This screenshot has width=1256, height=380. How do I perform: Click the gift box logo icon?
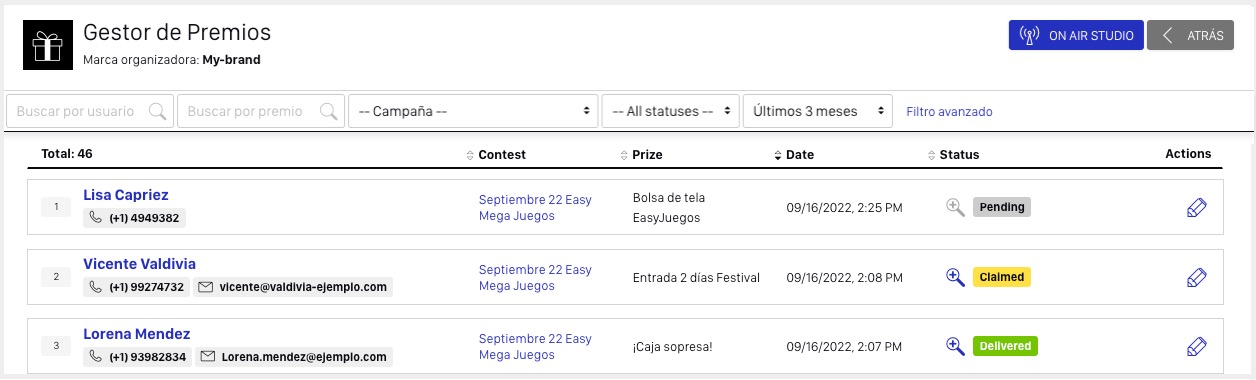[x=47, y=44]
